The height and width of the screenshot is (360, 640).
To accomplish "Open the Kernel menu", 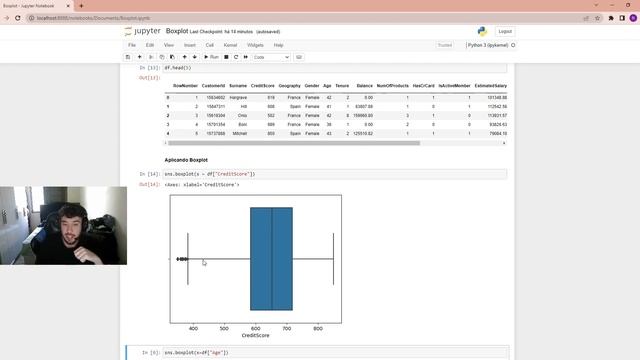I will coord(230,45).
